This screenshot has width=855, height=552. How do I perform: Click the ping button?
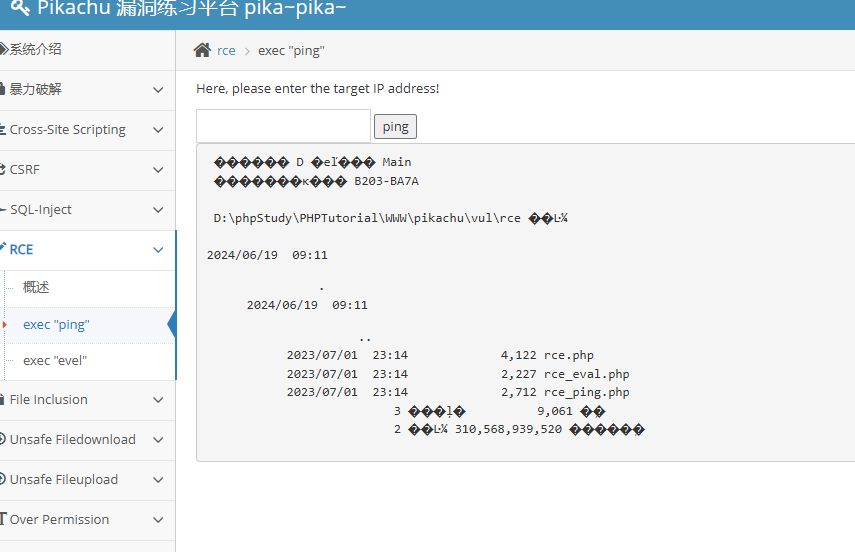(x=395, y=127)
